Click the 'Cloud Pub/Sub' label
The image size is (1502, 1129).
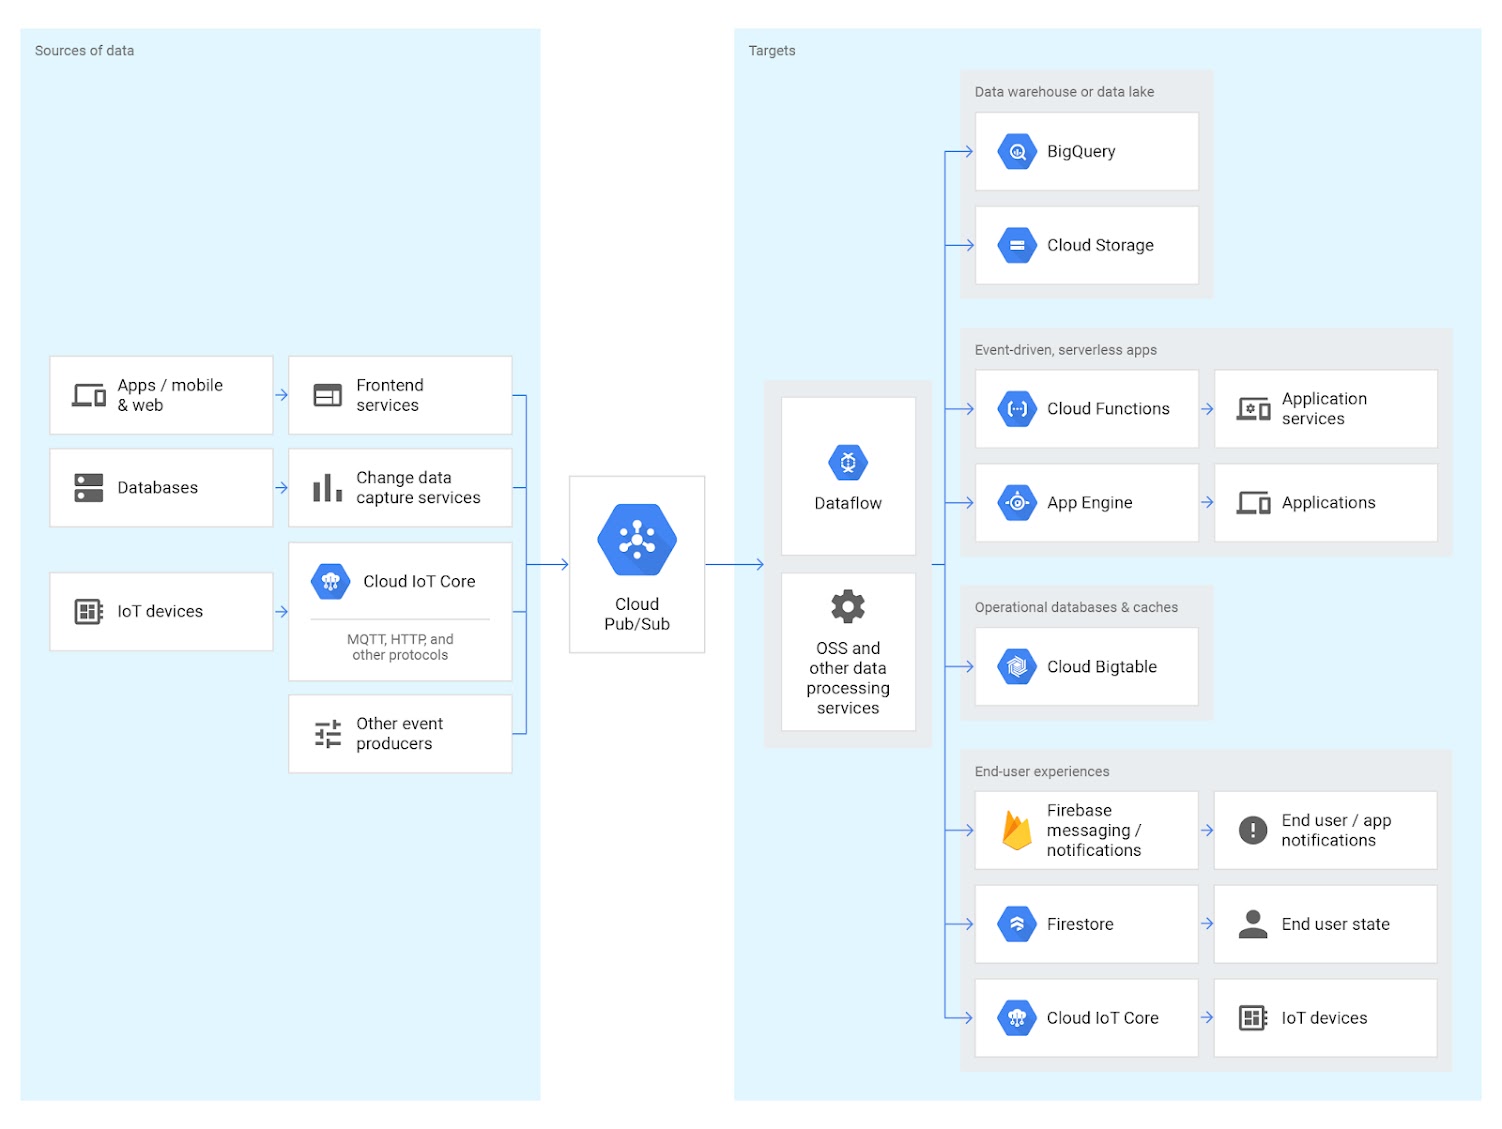pyautogui.click(x=637, y=614)
